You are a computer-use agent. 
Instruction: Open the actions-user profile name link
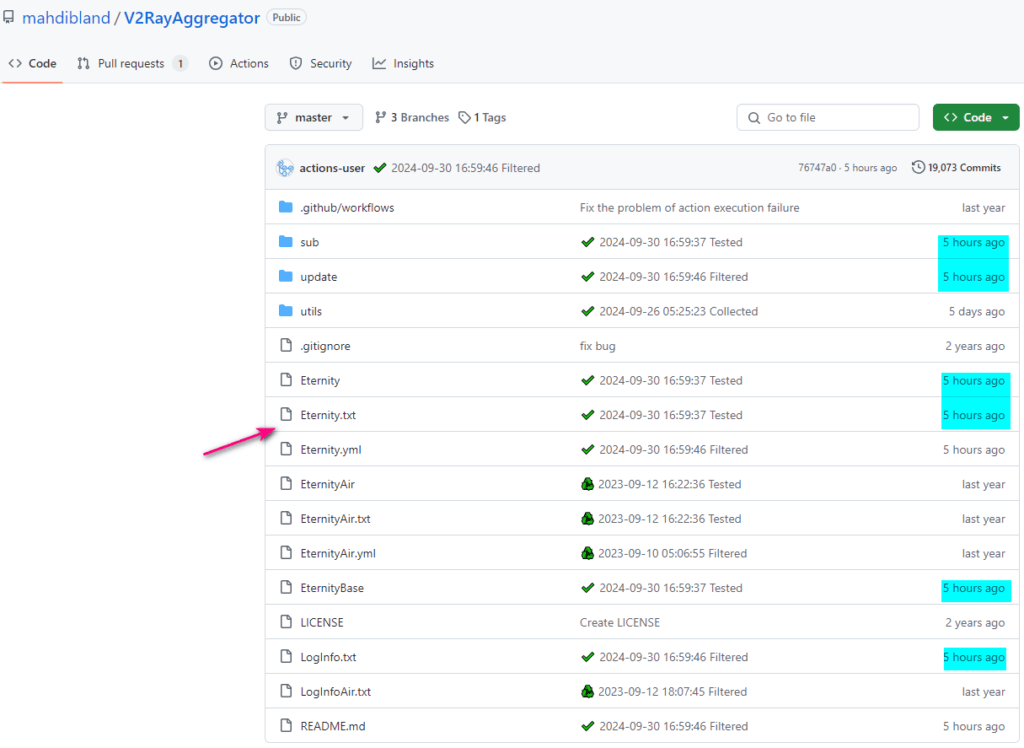(x=332, y=168)
